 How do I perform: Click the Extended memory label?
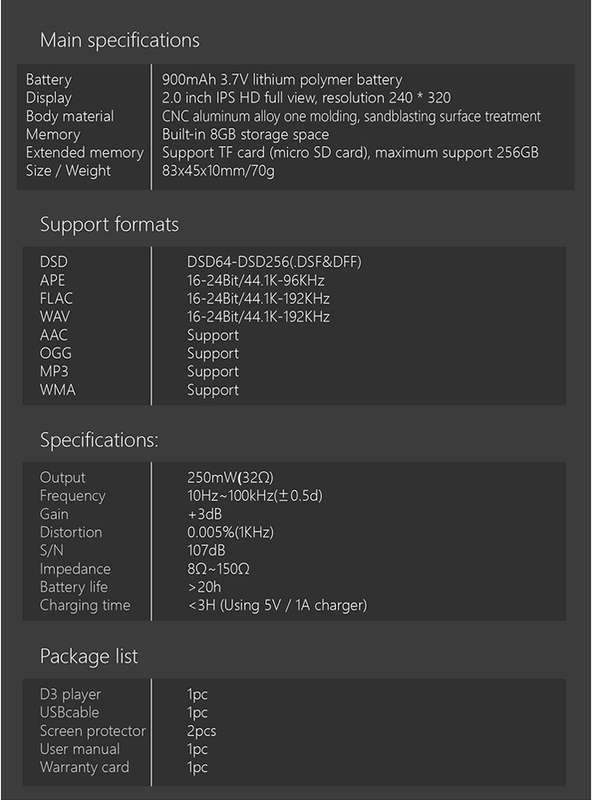tap(85, 153)
